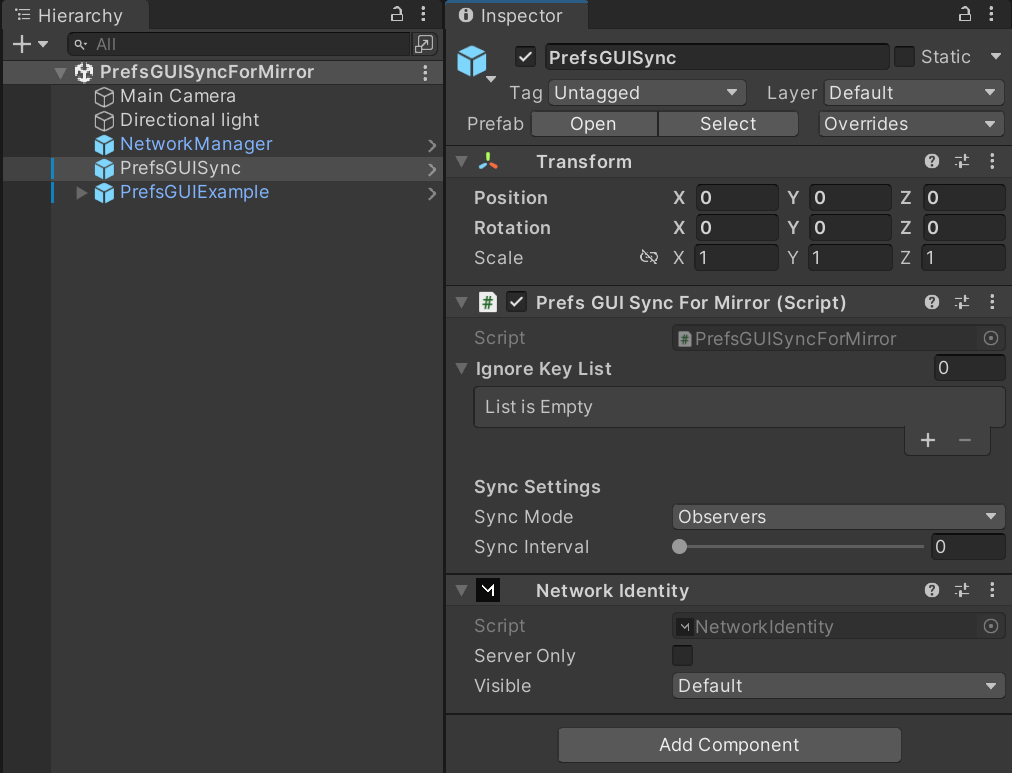Viewport: 1012px width, 773px height.
Task: Collapse the Transform component
Action: (461, 161)
